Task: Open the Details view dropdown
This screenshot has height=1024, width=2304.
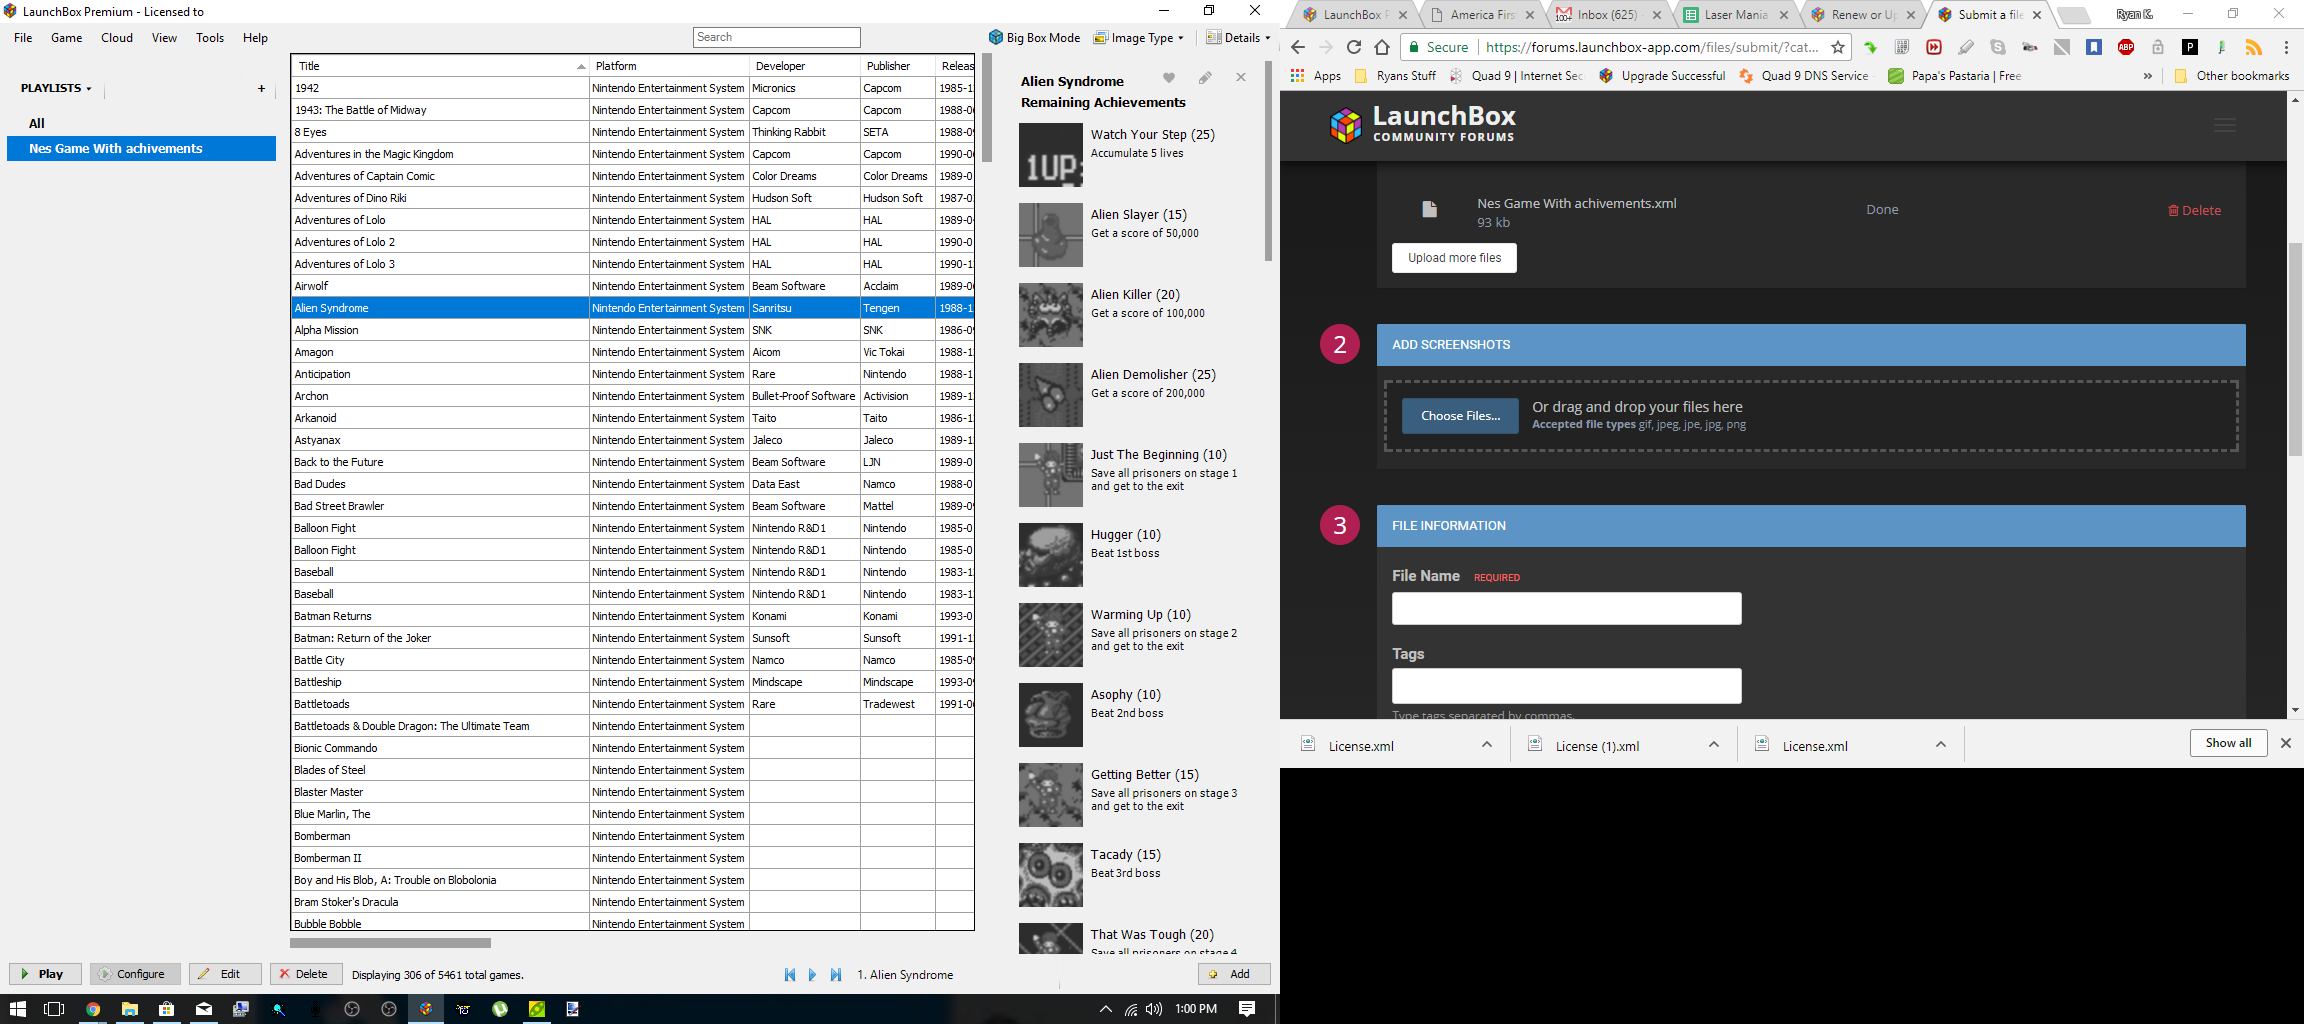Action: [x=1238, y=38]
